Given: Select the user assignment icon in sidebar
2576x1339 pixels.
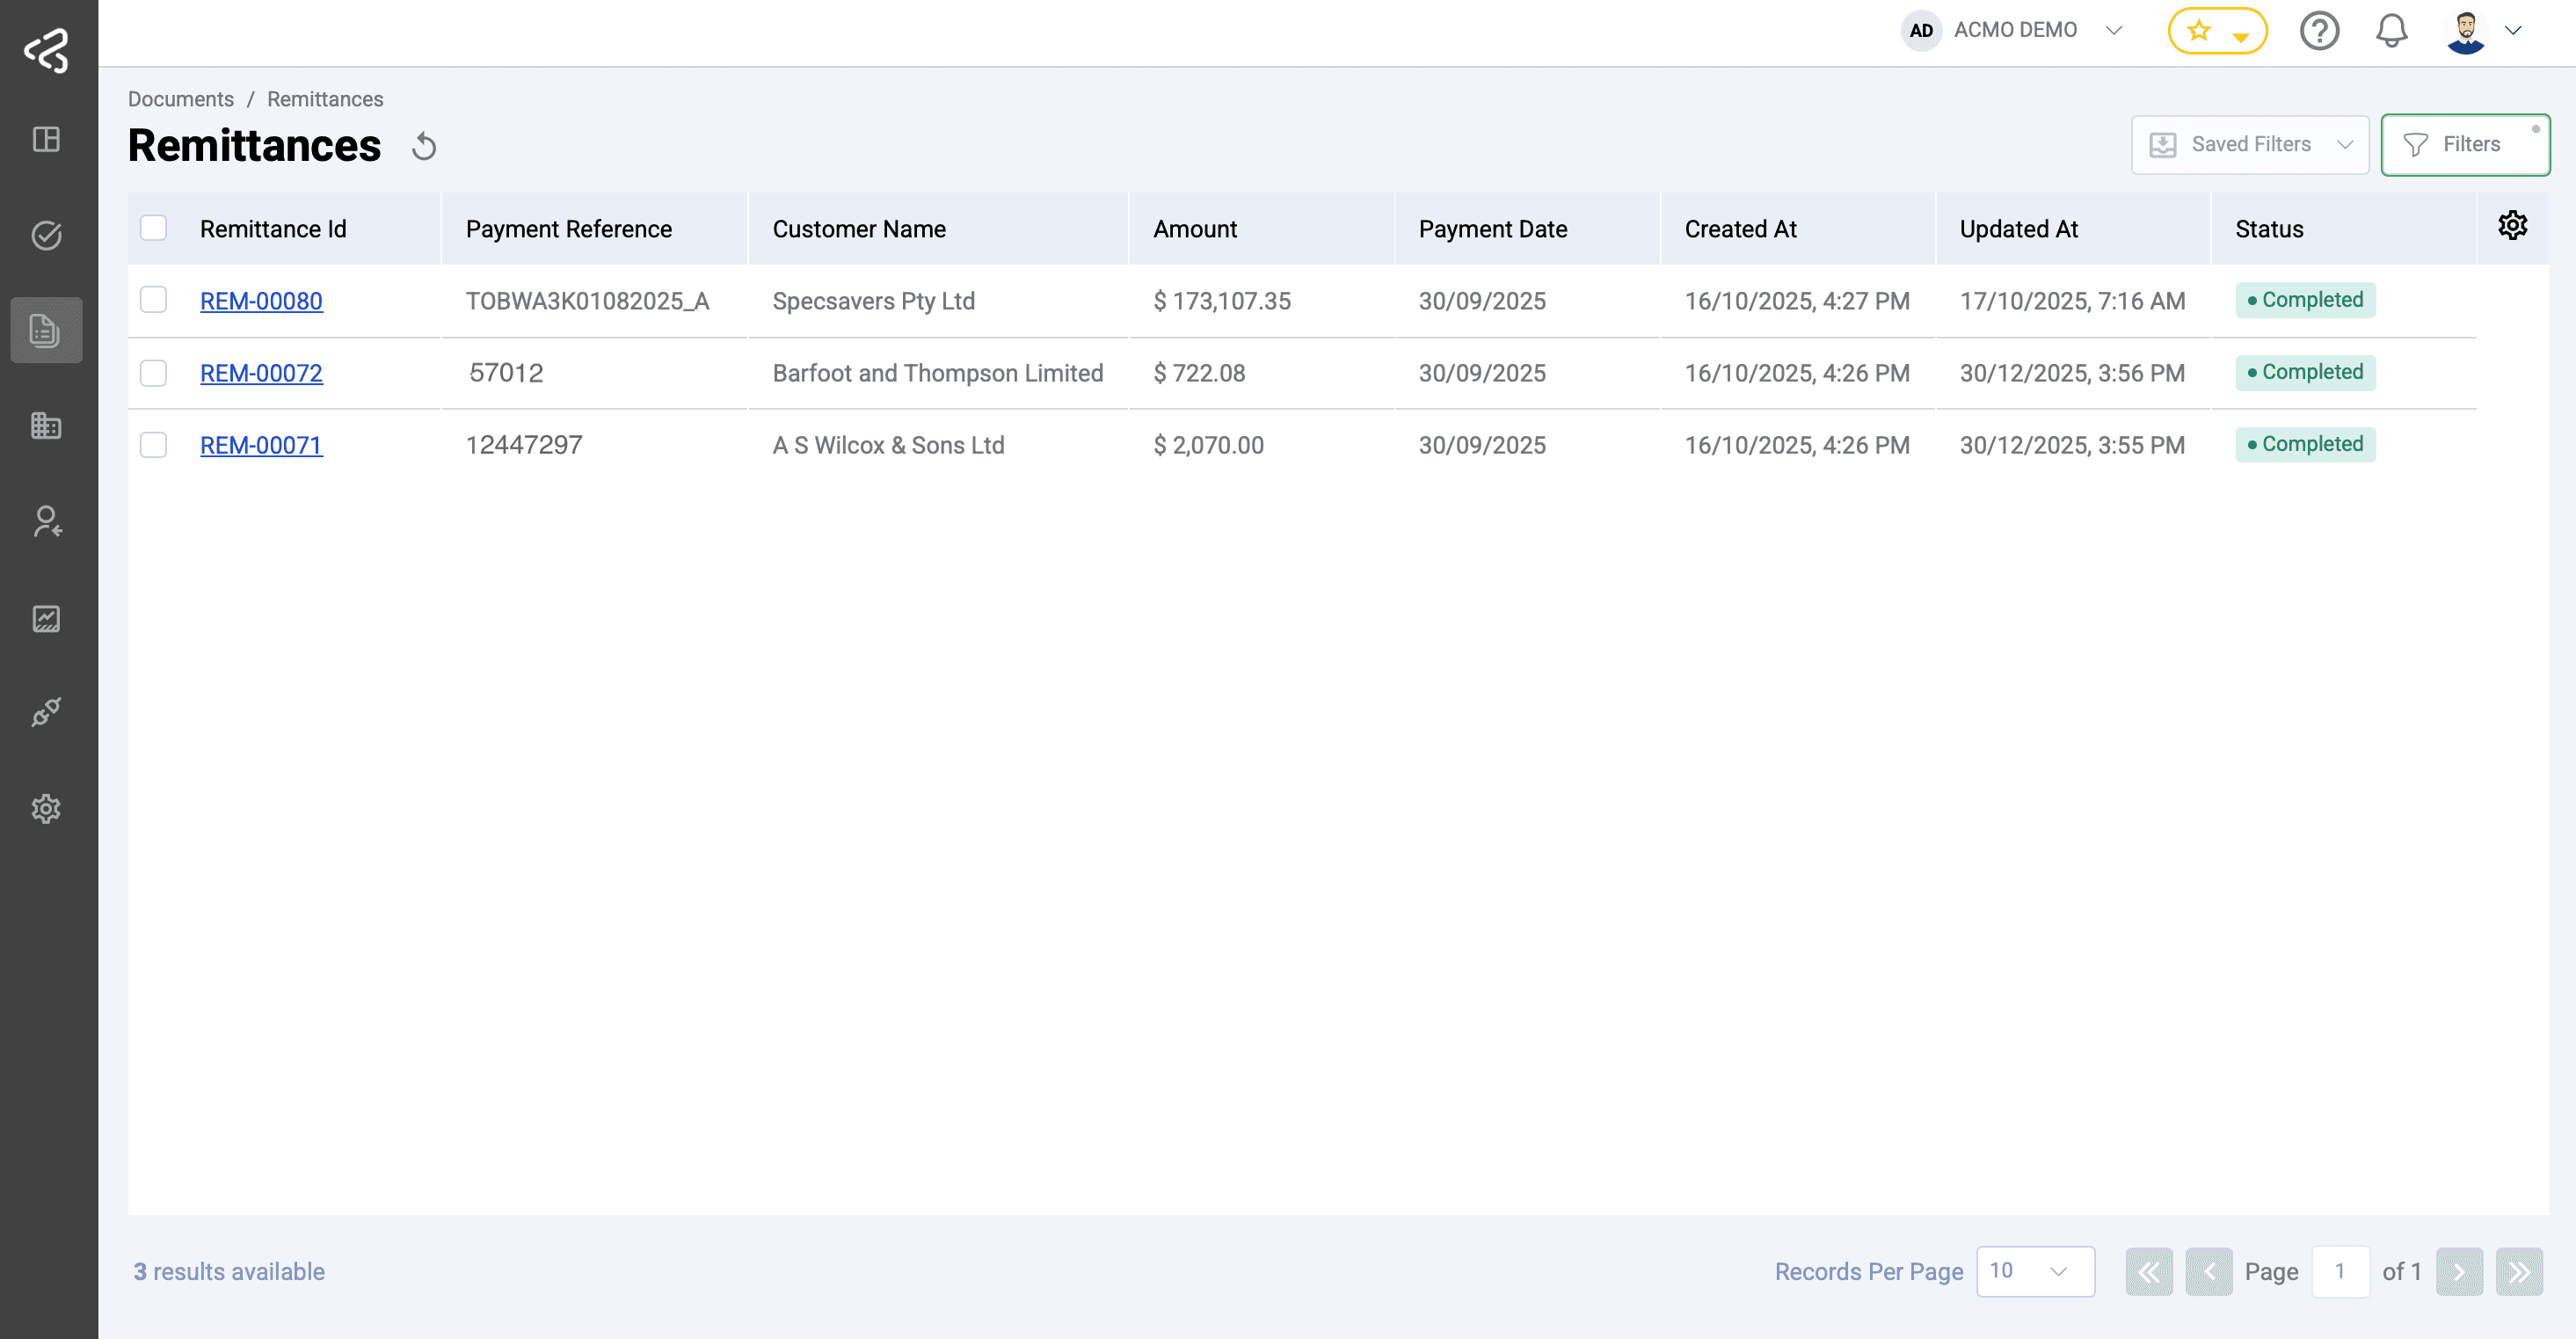Looking at the screenshot, I should pos(47,521).
